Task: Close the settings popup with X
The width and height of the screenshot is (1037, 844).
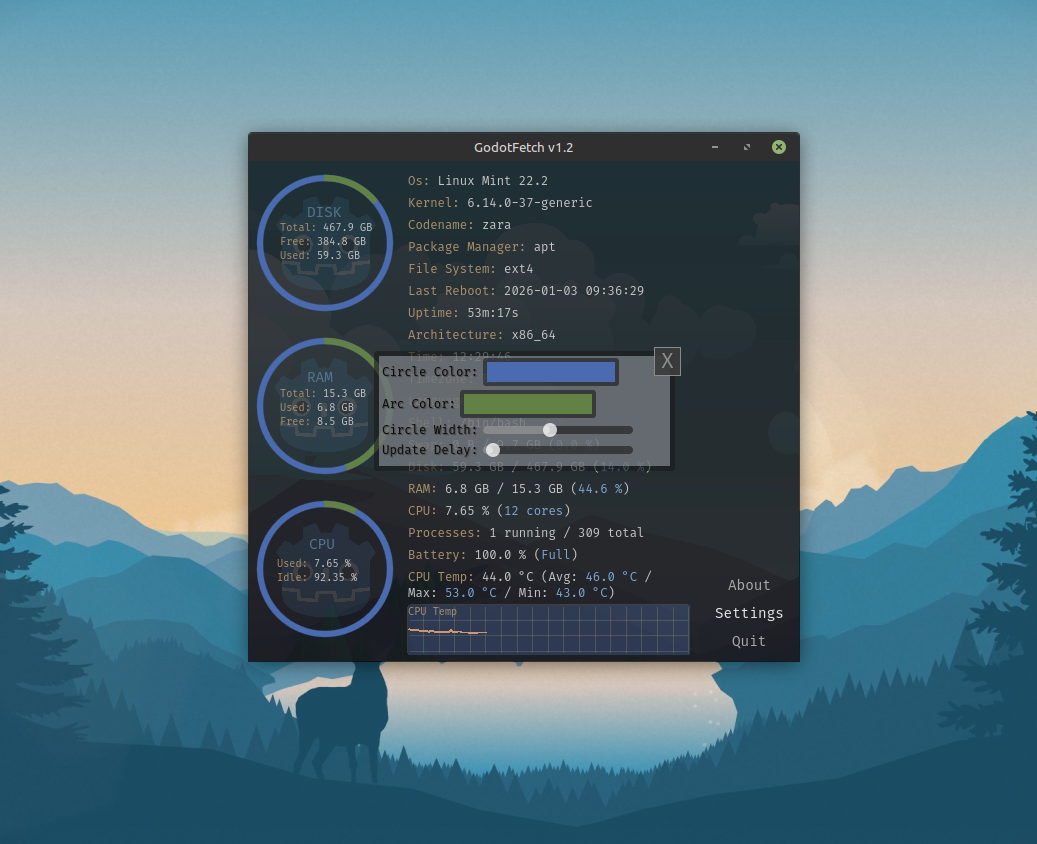Action: (667, 361)
